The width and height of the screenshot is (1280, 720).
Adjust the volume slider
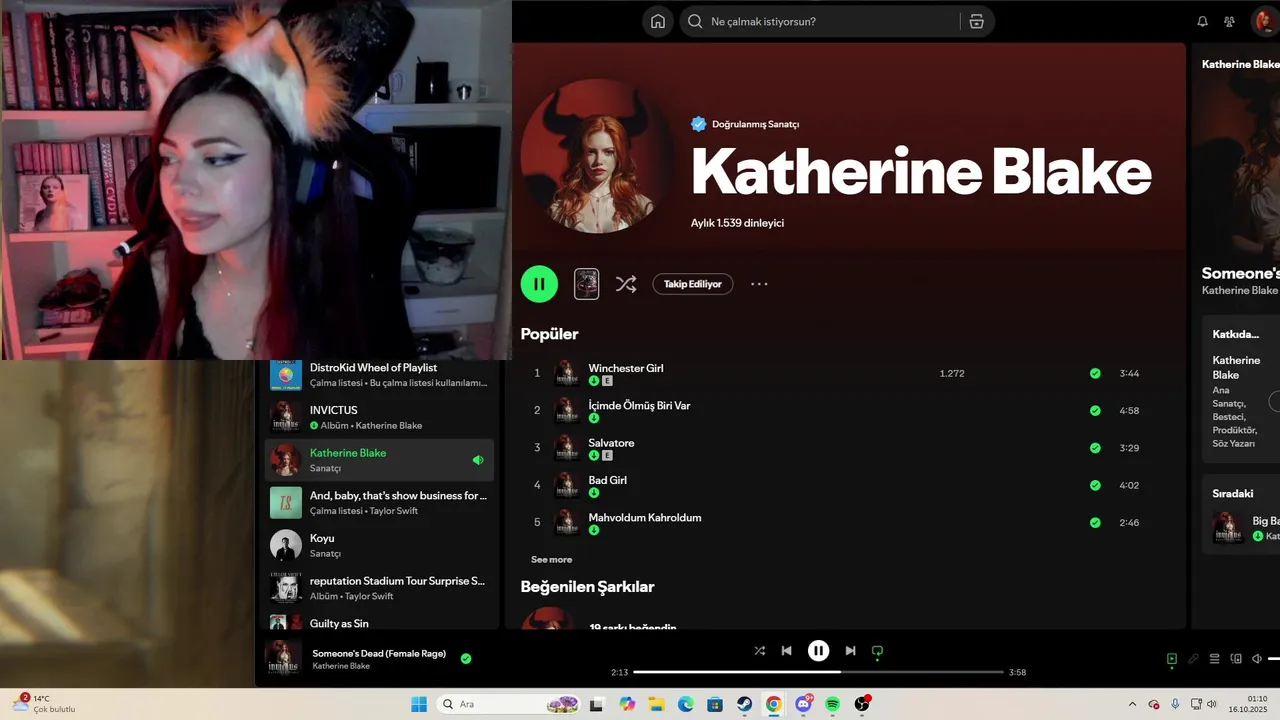point(1273,659)
